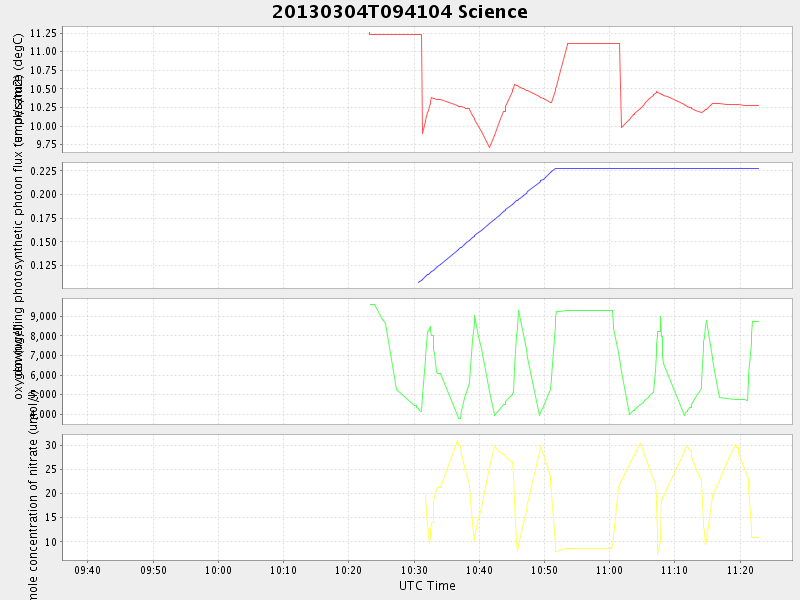
Task: Select the 0.200 photon flux tick
Action: point(43,194)
